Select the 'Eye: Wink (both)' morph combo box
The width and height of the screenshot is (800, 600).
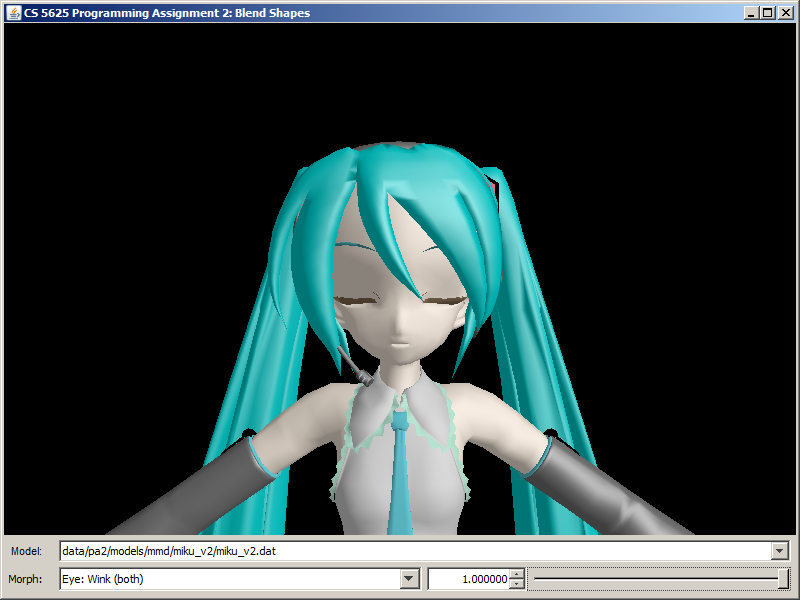pyautogui.click(x=230, y=579)
